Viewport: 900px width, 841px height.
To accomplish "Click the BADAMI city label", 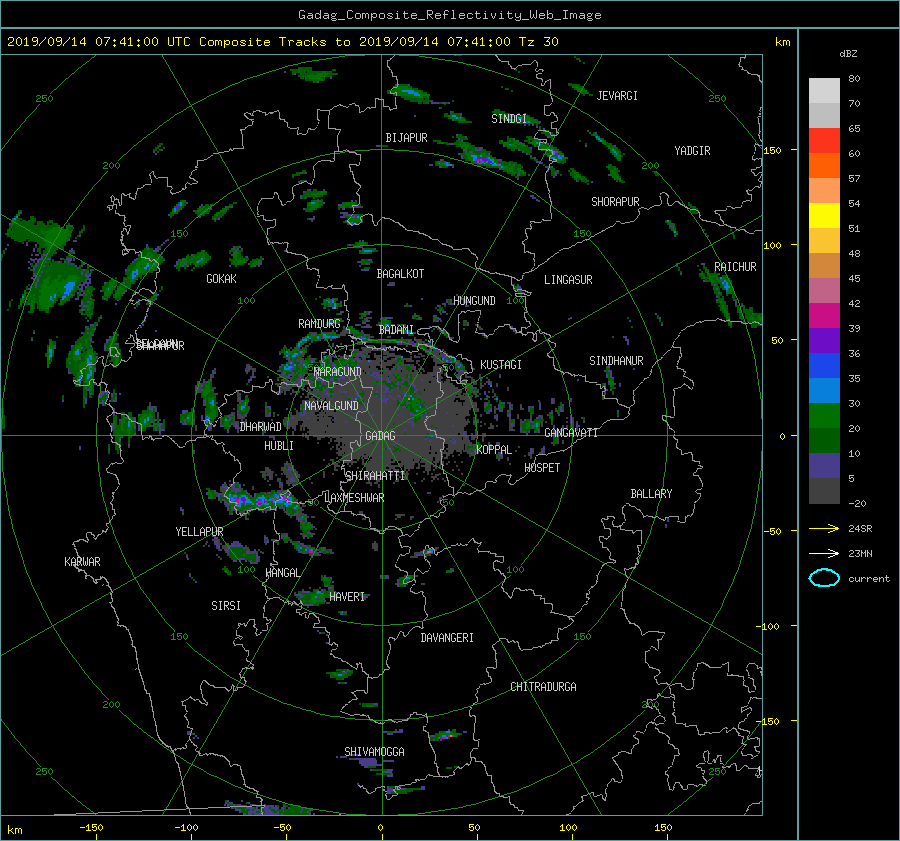I will (396, 330).
